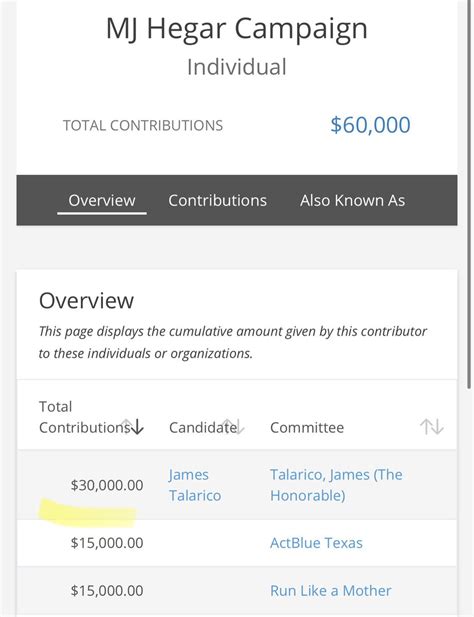Click the page vertical scrollbar
474x617 pixels.
pyautogui.click(x=469, y=195)
